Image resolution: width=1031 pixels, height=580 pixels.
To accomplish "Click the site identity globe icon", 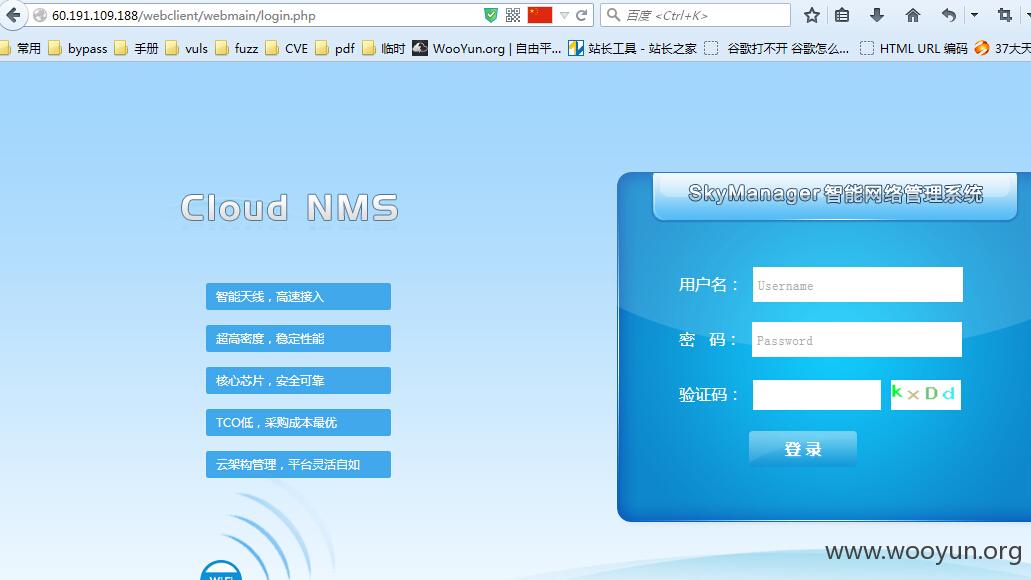I will (x=39, y=15).
